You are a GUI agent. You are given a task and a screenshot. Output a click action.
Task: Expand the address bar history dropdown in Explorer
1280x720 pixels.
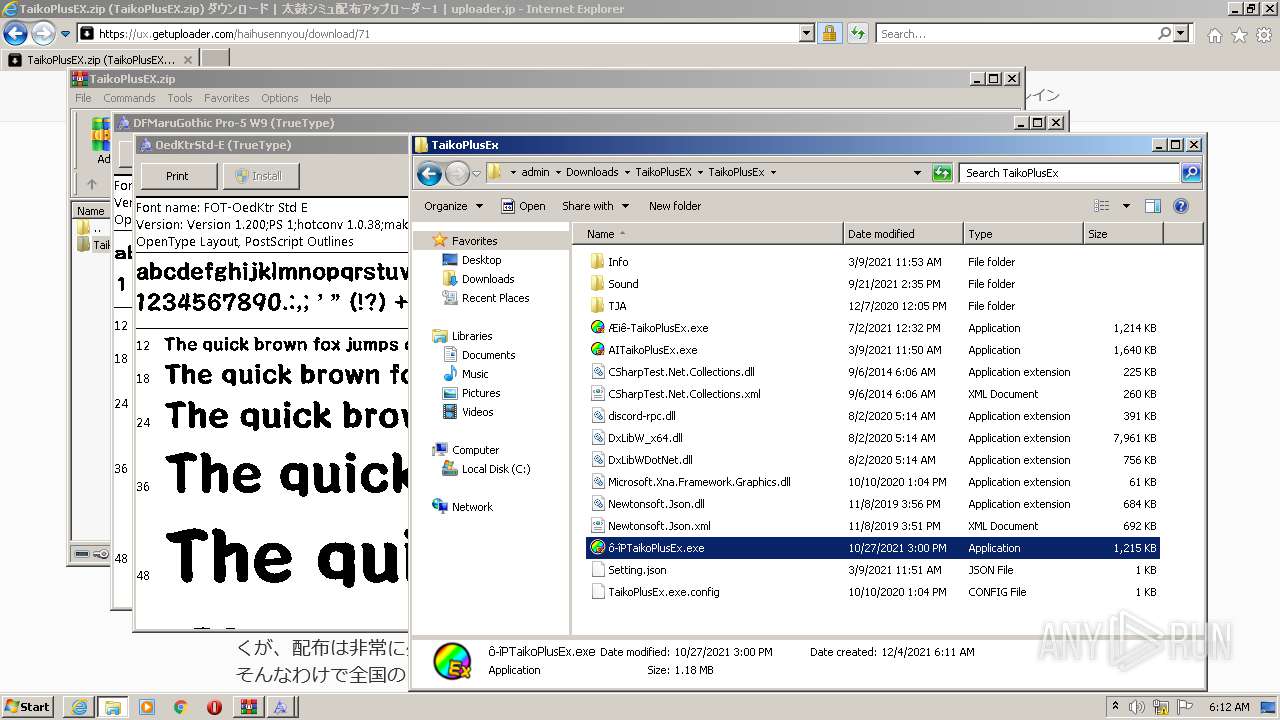click(917, 173)
